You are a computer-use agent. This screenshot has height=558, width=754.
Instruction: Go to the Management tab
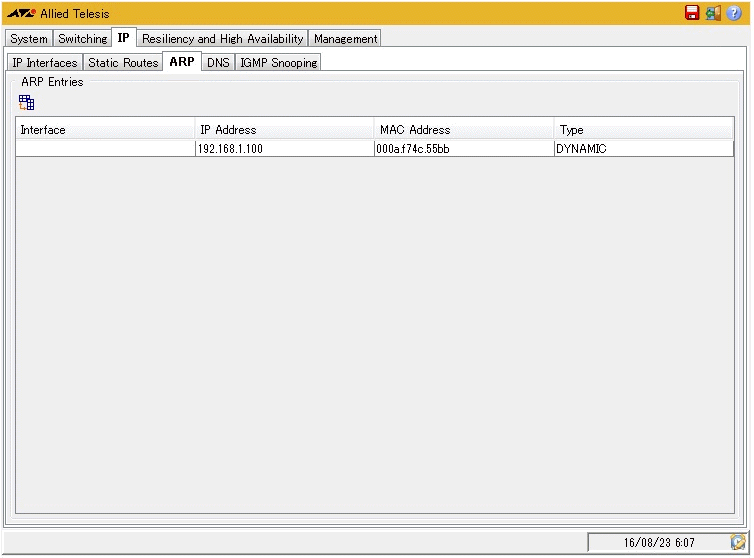coord(345,38)
